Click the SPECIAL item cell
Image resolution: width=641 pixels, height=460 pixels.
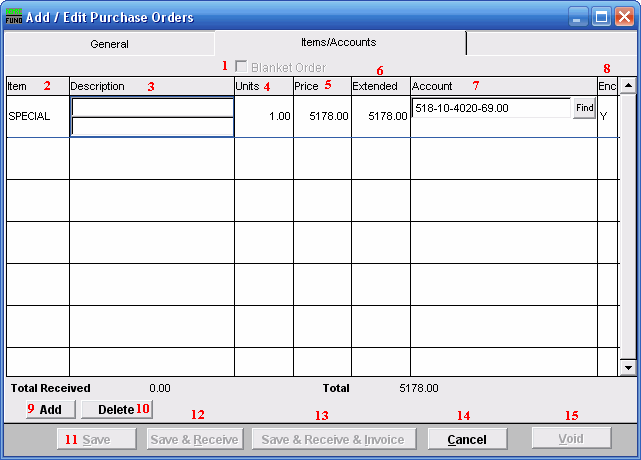[x=37, y=117]
